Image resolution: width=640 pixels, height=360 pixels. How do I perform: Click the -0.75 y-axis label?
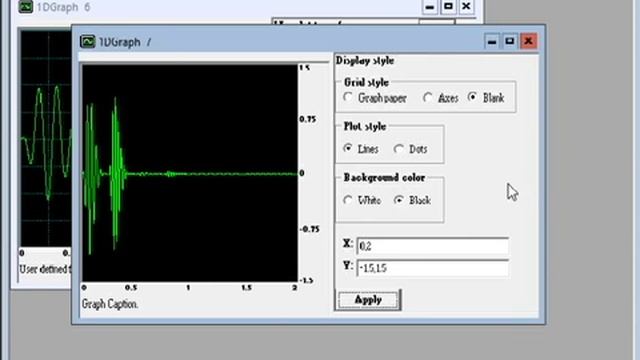(309, 229)
